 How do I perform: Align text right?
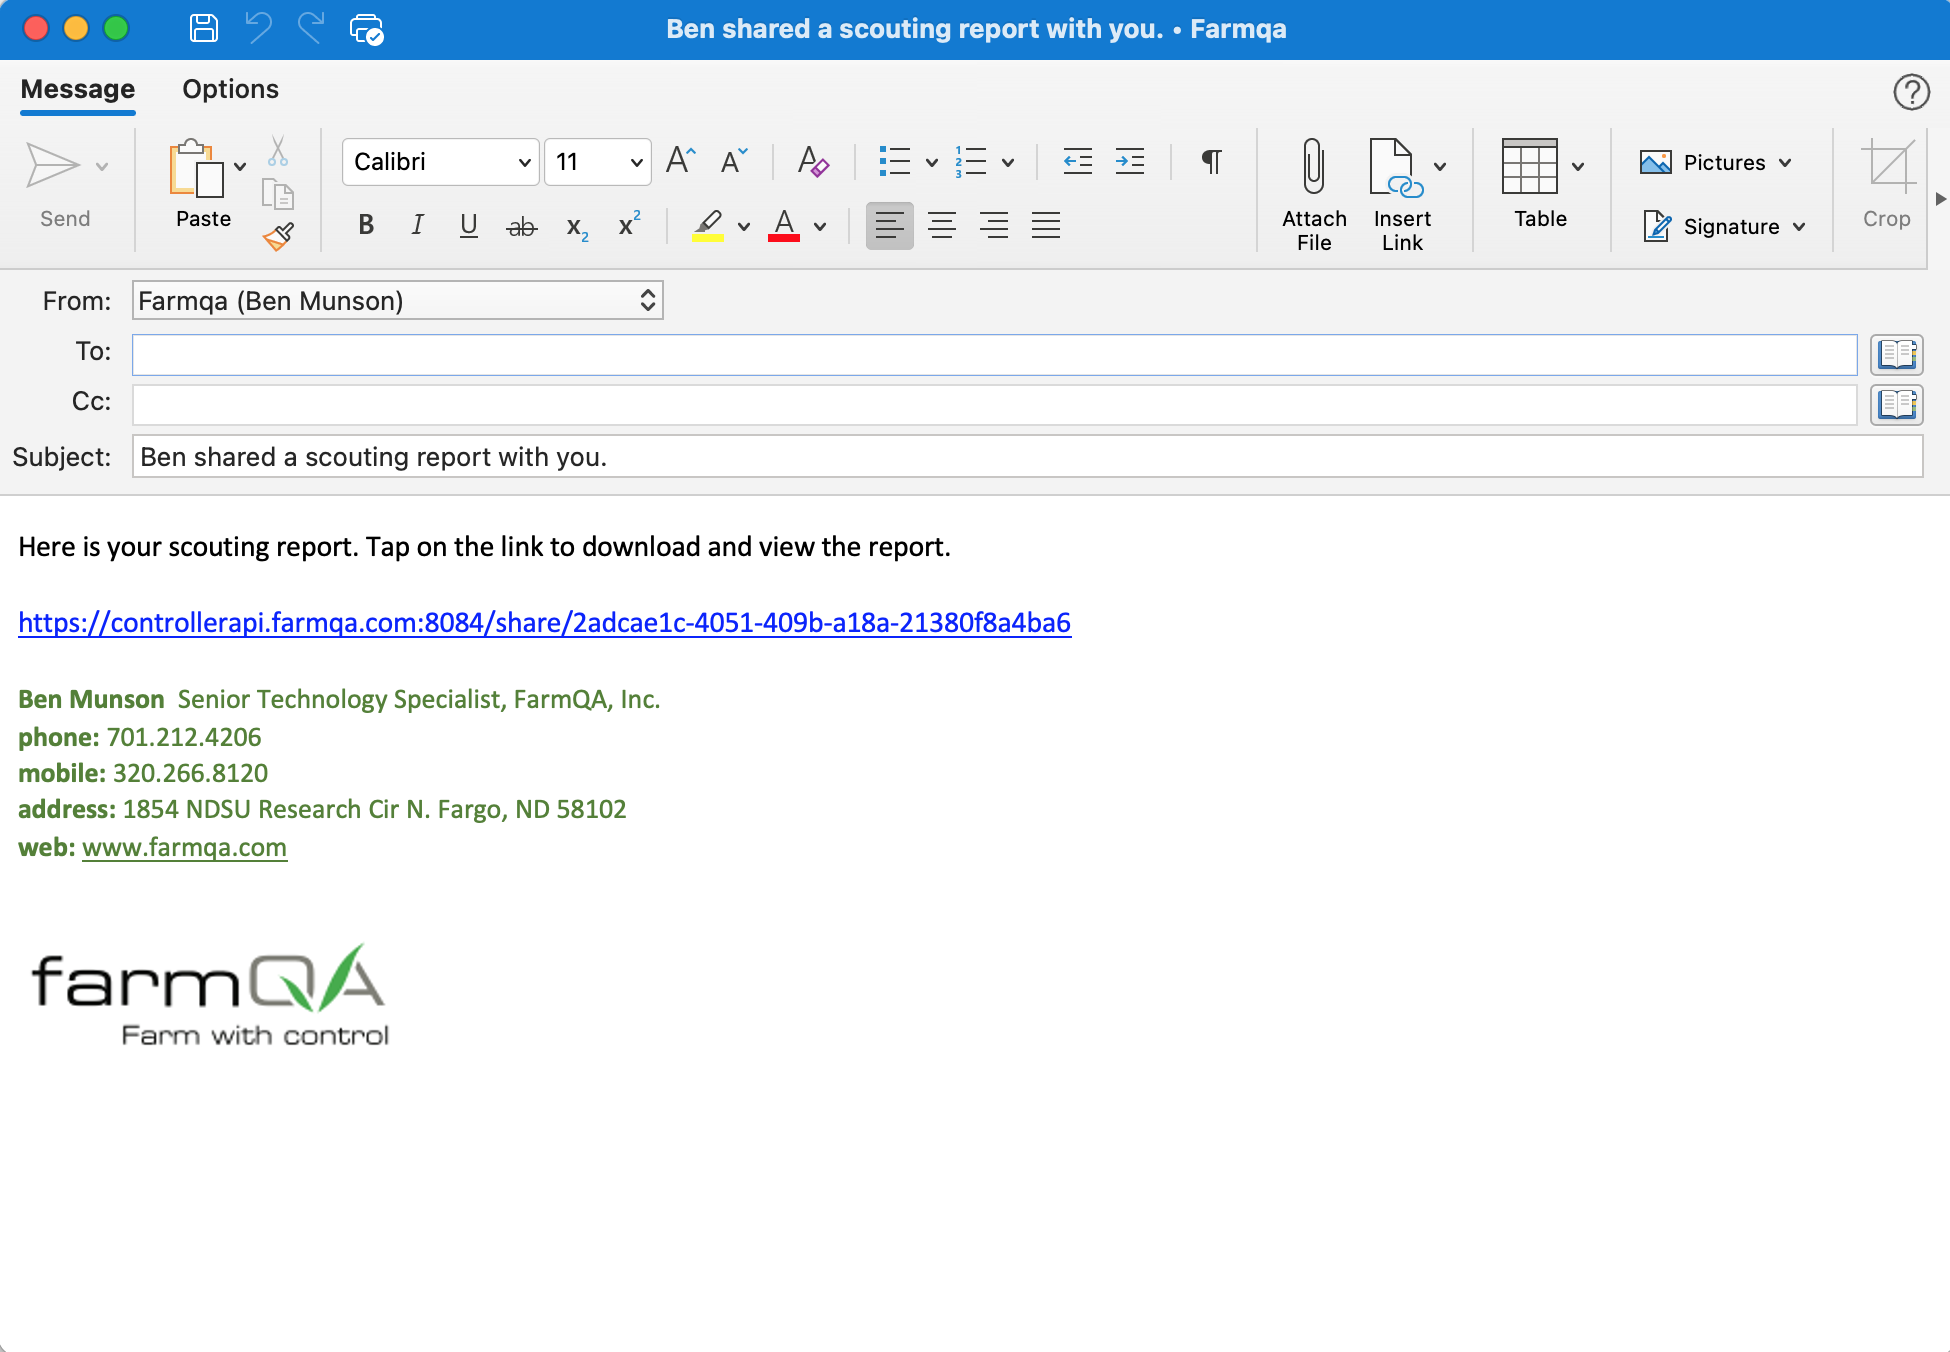click(x=994, y=225)
